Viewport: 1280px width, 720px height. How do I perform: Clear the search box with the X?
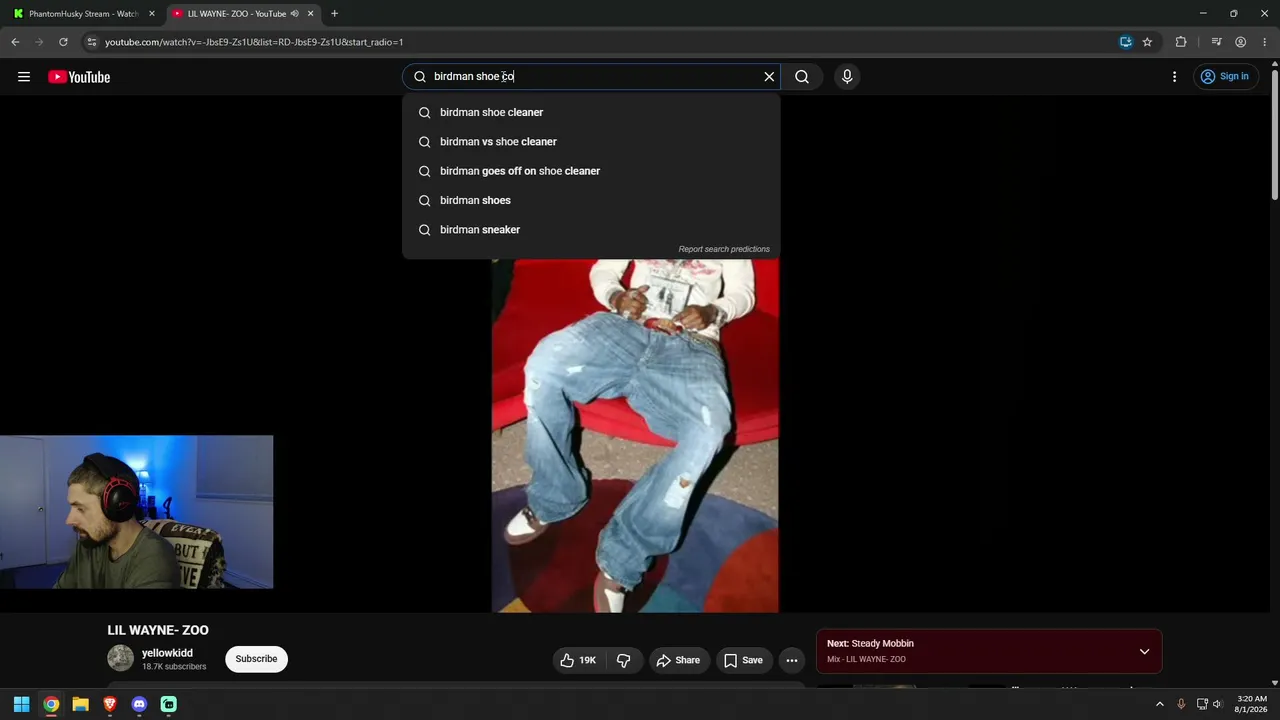coord(769,77)
